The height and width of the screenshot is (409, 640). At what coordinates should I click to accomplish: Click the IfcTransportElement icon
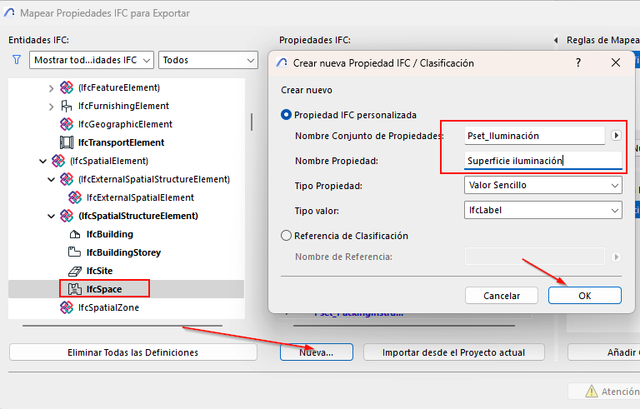coord(67,143)
